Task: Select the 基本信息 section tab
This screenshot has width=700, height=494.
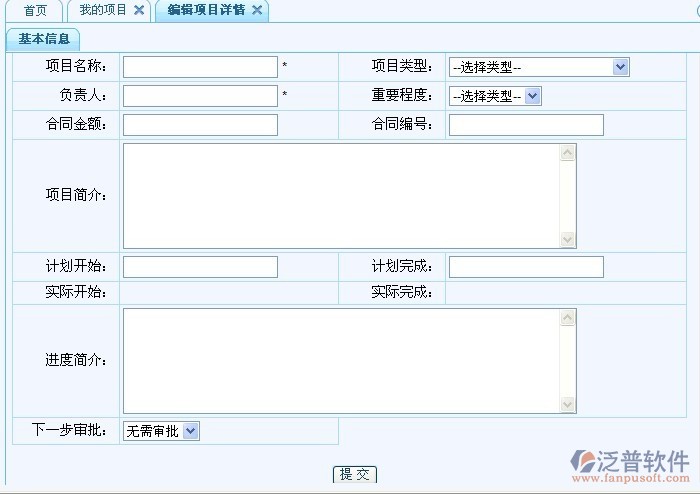Action: tap(43, 39)
